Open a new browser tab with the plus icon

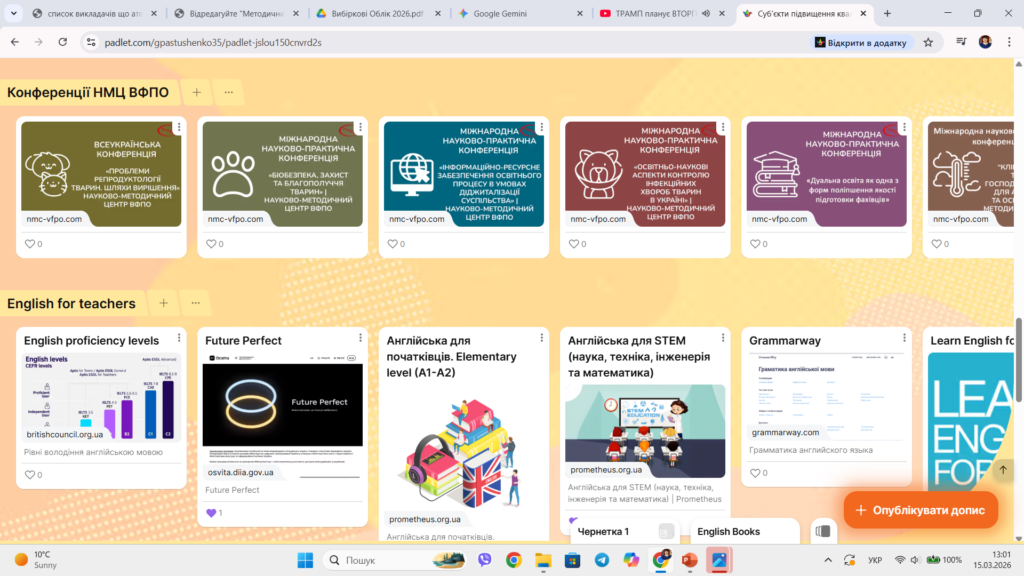[887, 14]
